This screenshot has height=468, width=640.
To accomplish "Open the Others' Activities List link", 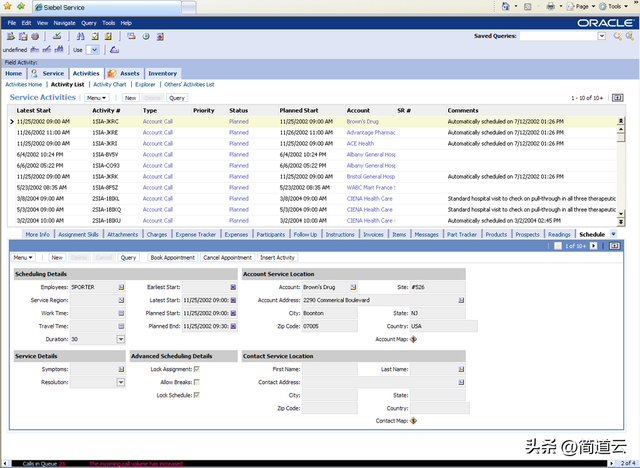I will click(189, 84).
